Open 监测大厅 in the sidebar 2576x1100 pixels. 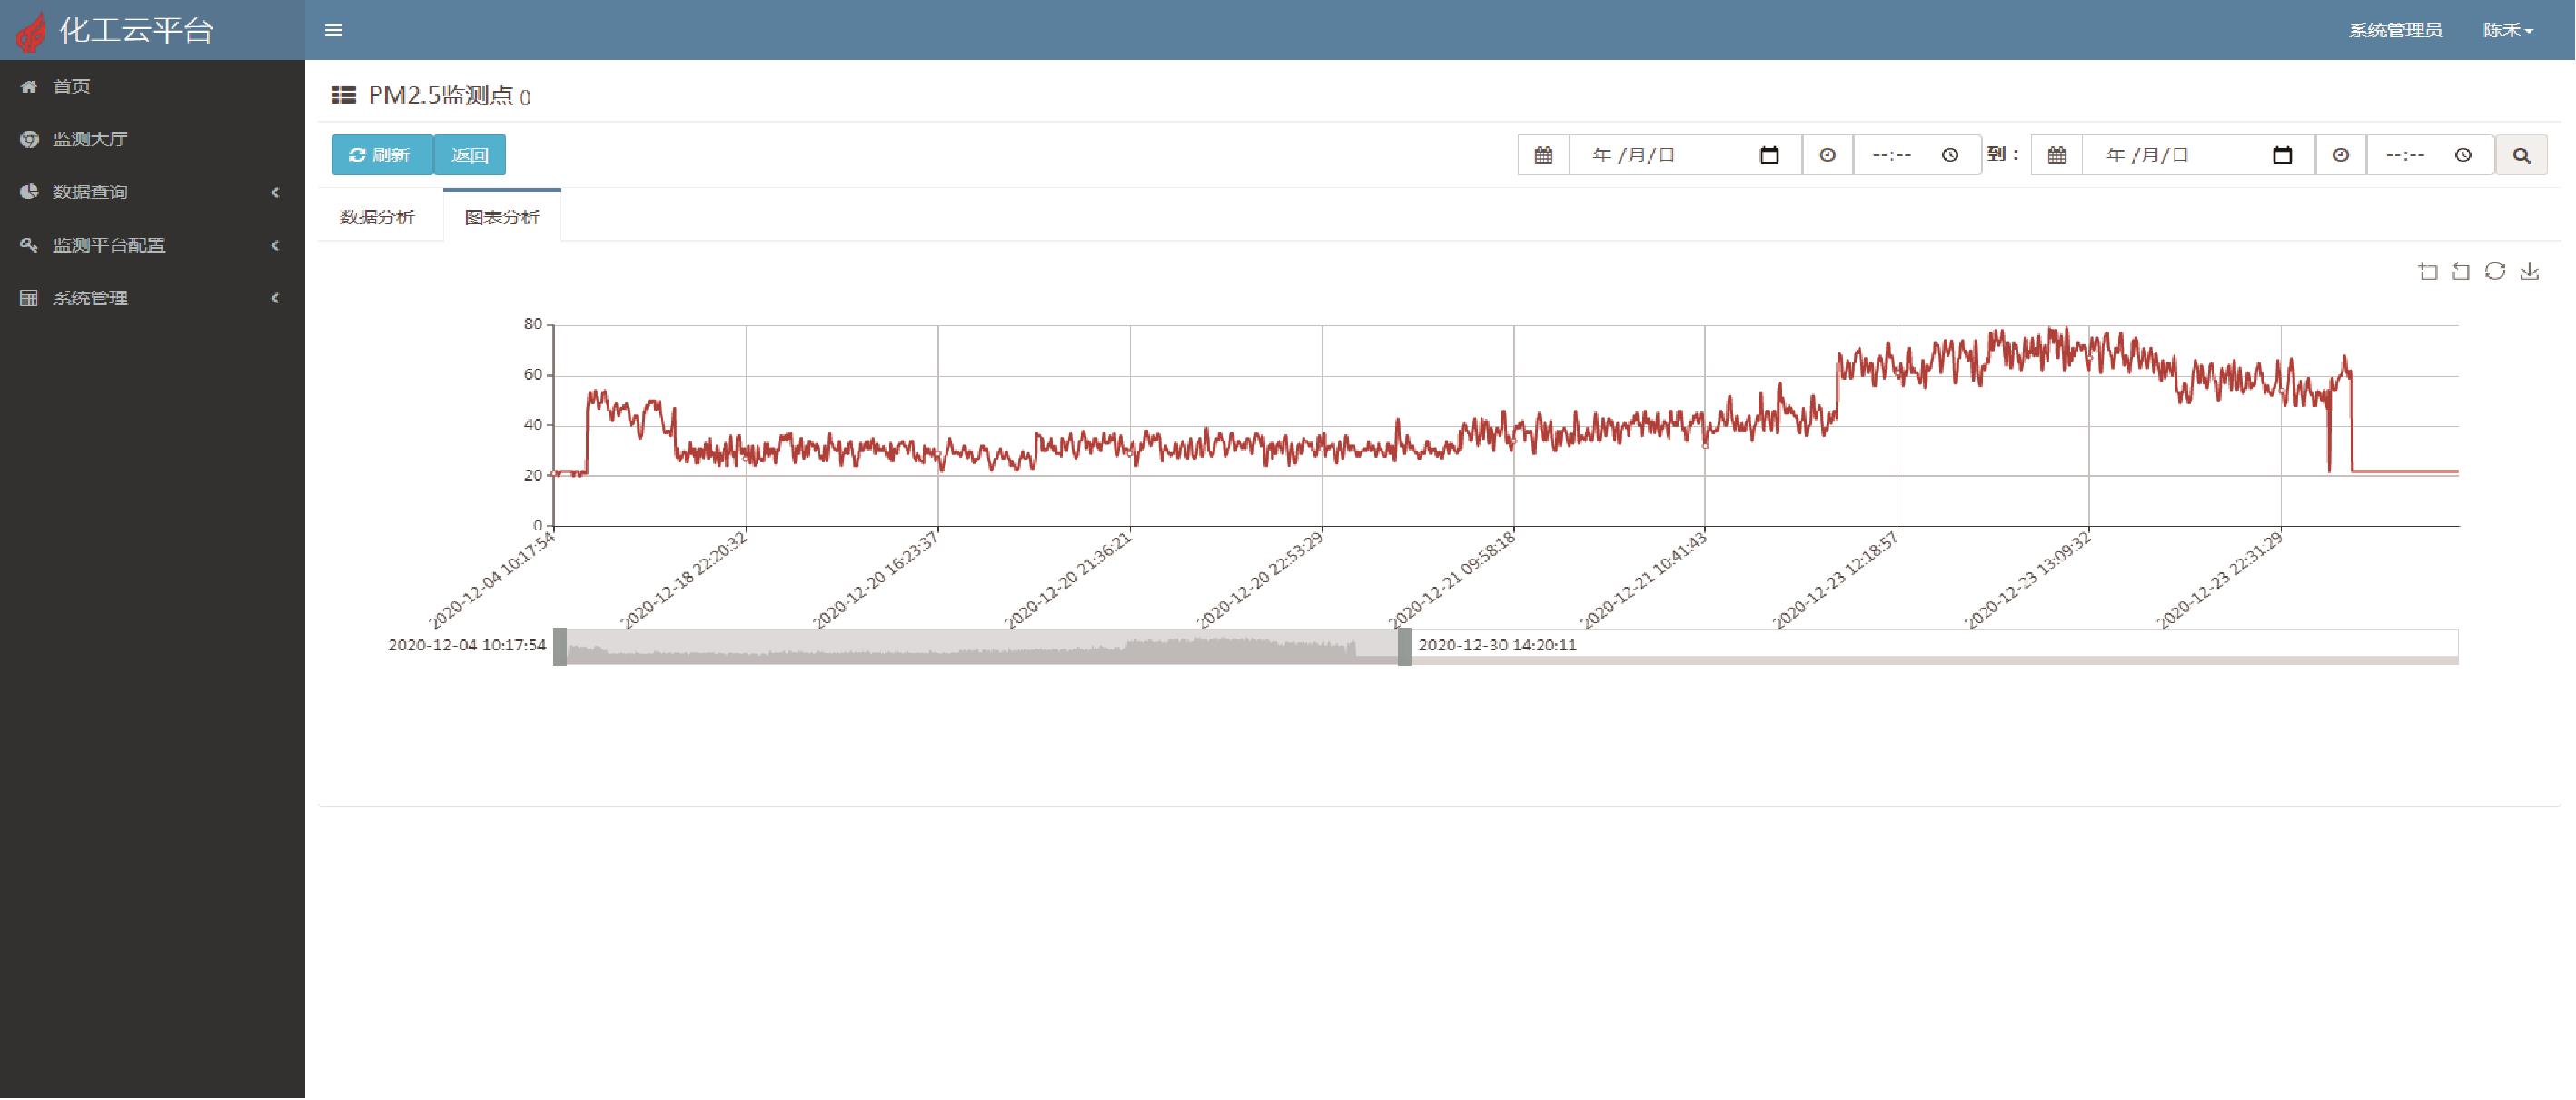[x=90, y=139]
